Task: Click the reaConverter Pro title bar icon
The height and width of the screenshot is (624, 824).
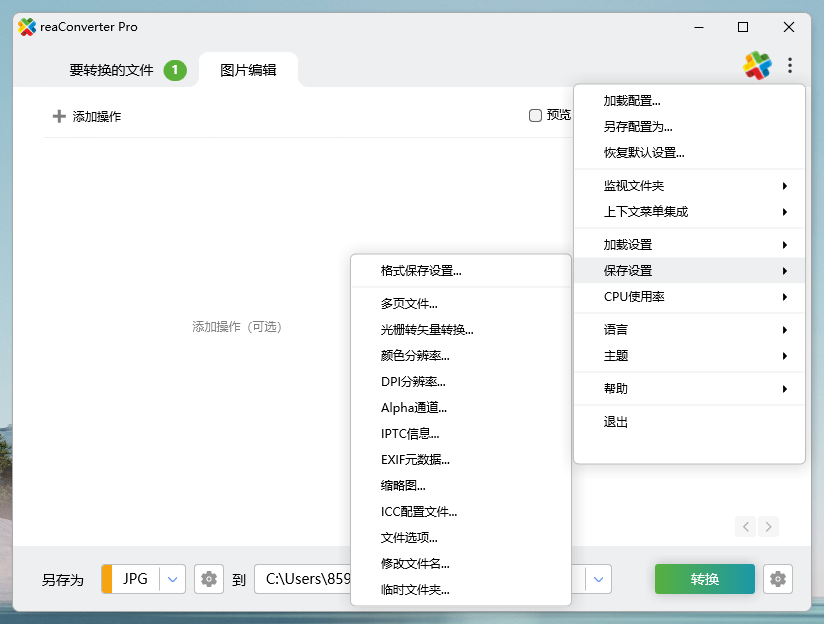Action: (x=27, y=27)
